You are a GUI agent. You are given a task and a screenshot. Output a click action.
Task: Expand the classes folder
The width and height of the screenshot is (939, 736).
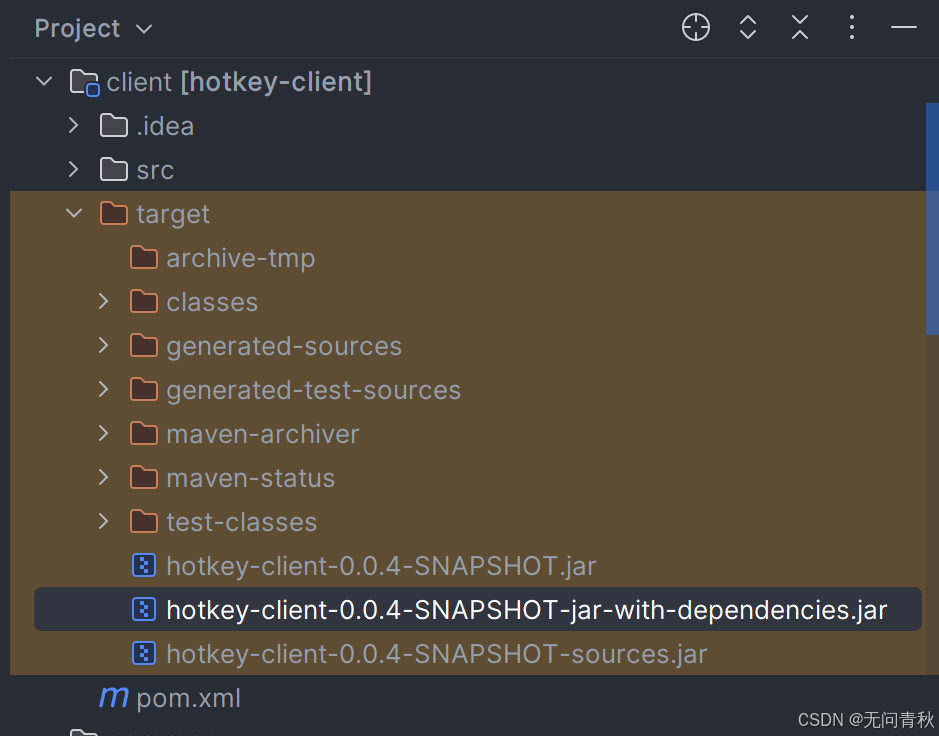pyautogui.click(x=103, y=302)
